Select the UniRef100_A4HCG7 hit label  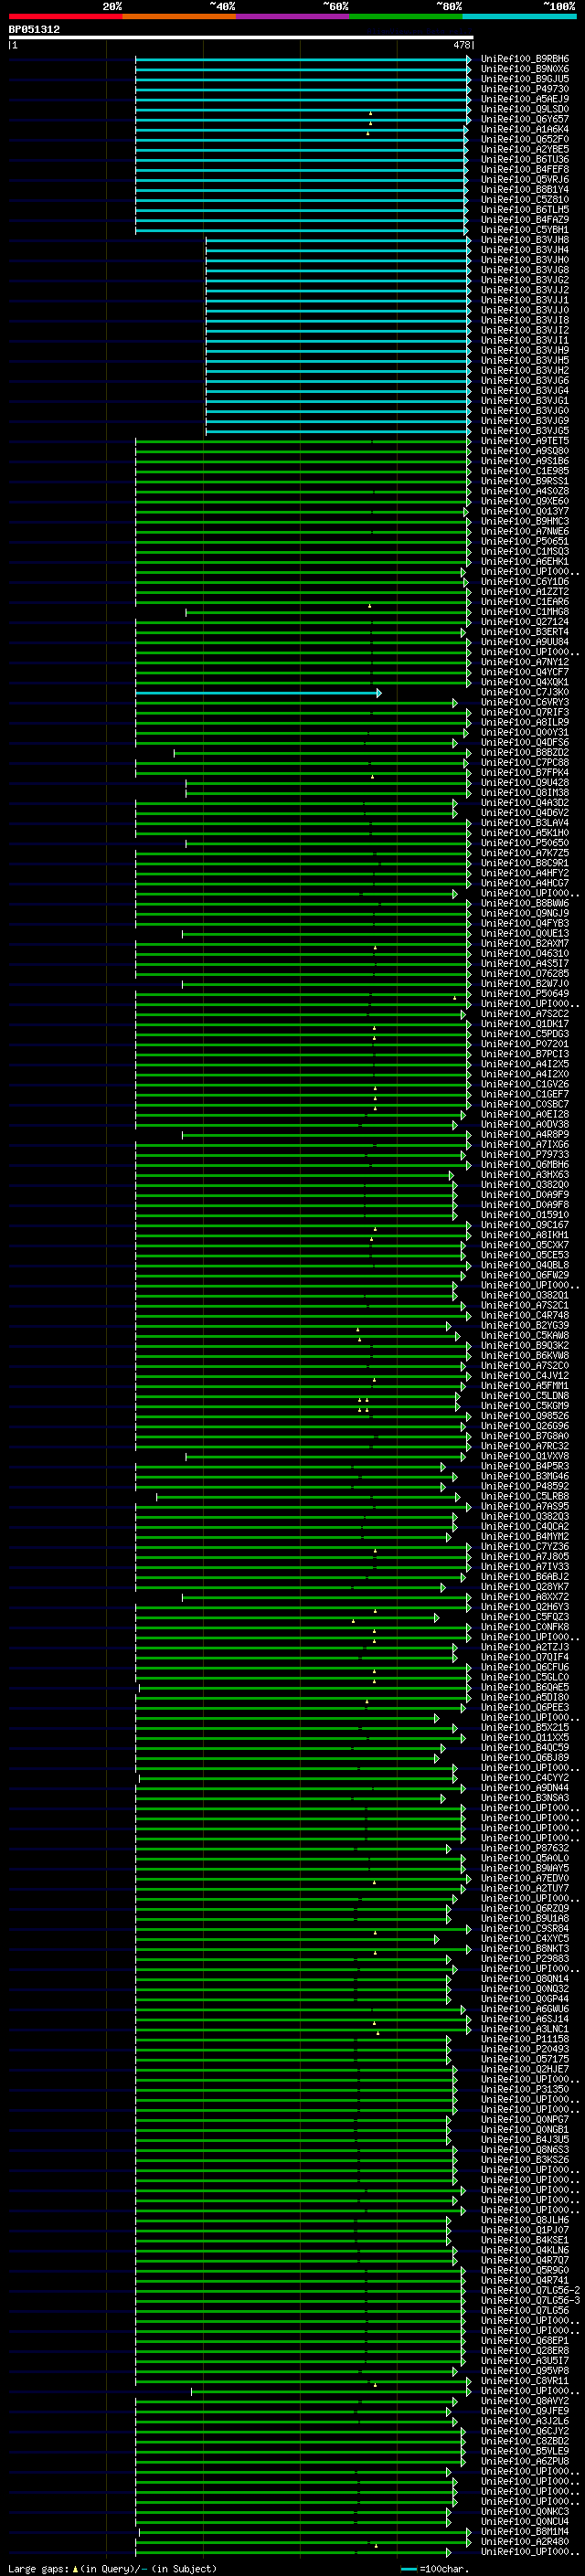pyautogui.click(x=525, y=883)
